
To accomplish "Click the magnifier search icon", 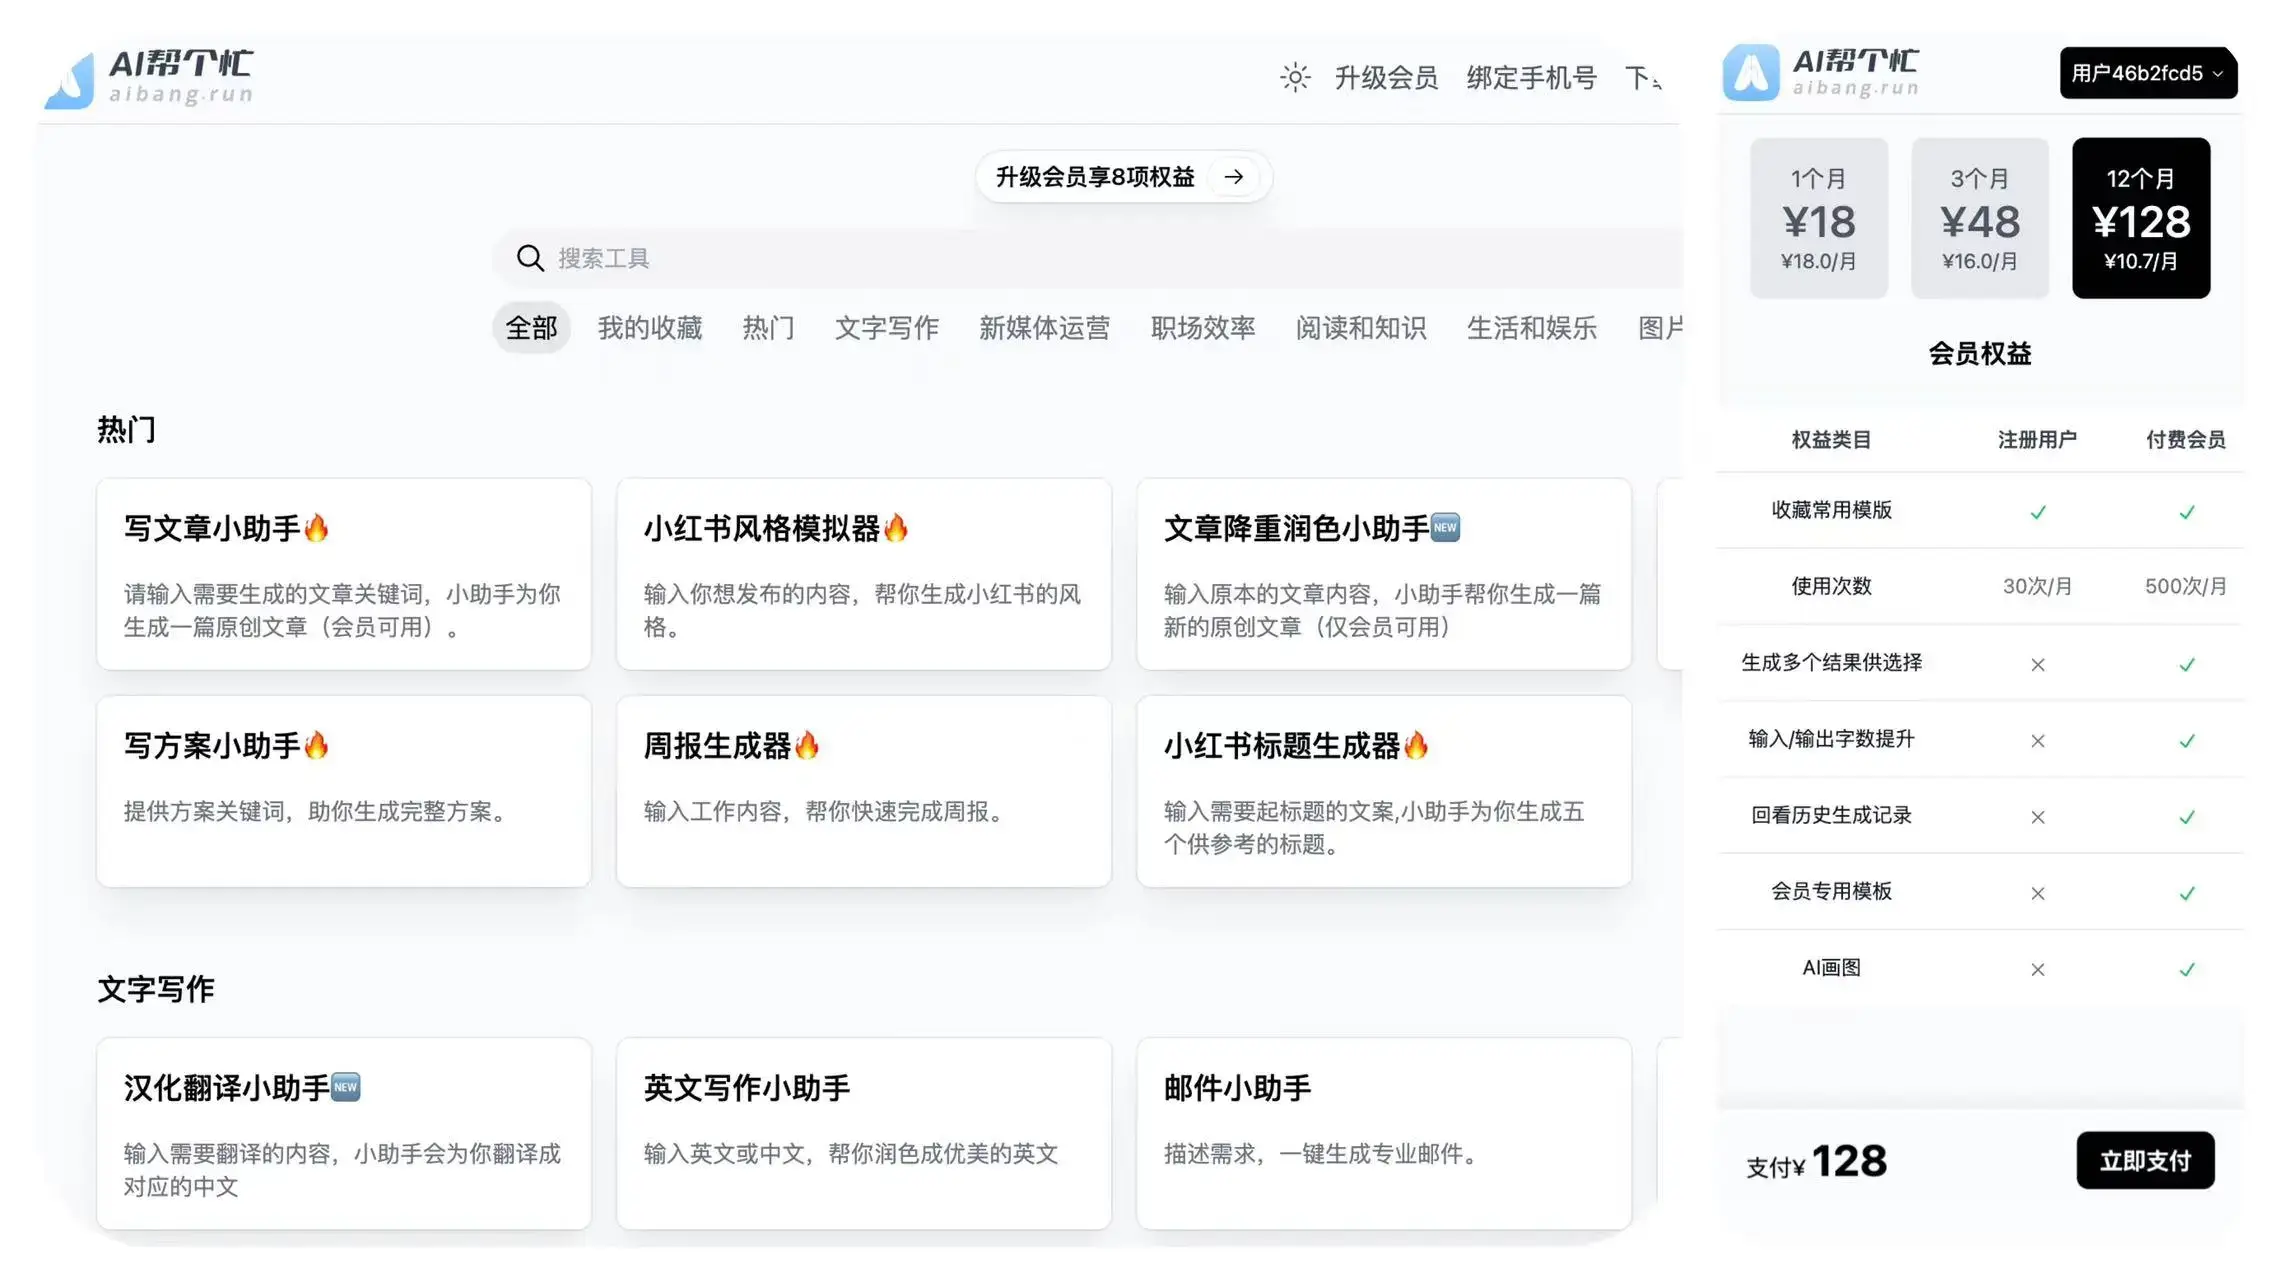I will click(529, 258).
